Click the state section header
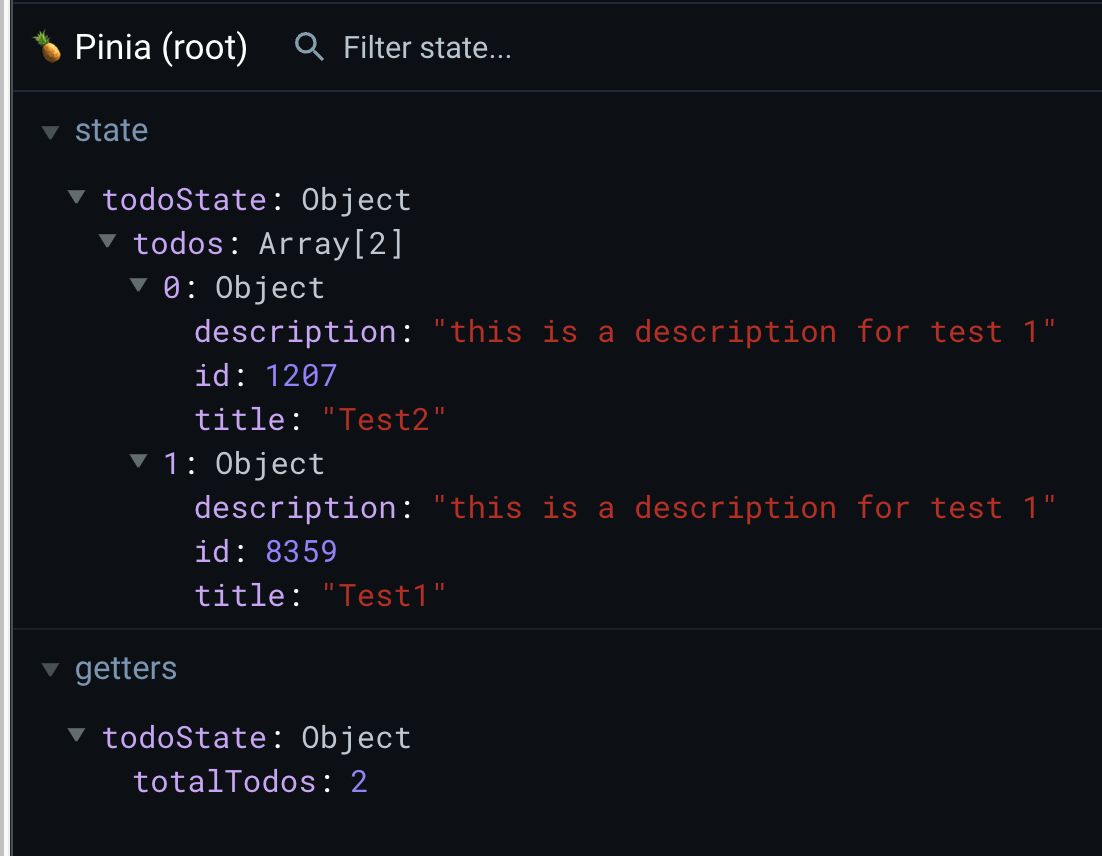The image size is (1102, 856). click(x=111, y=130)
